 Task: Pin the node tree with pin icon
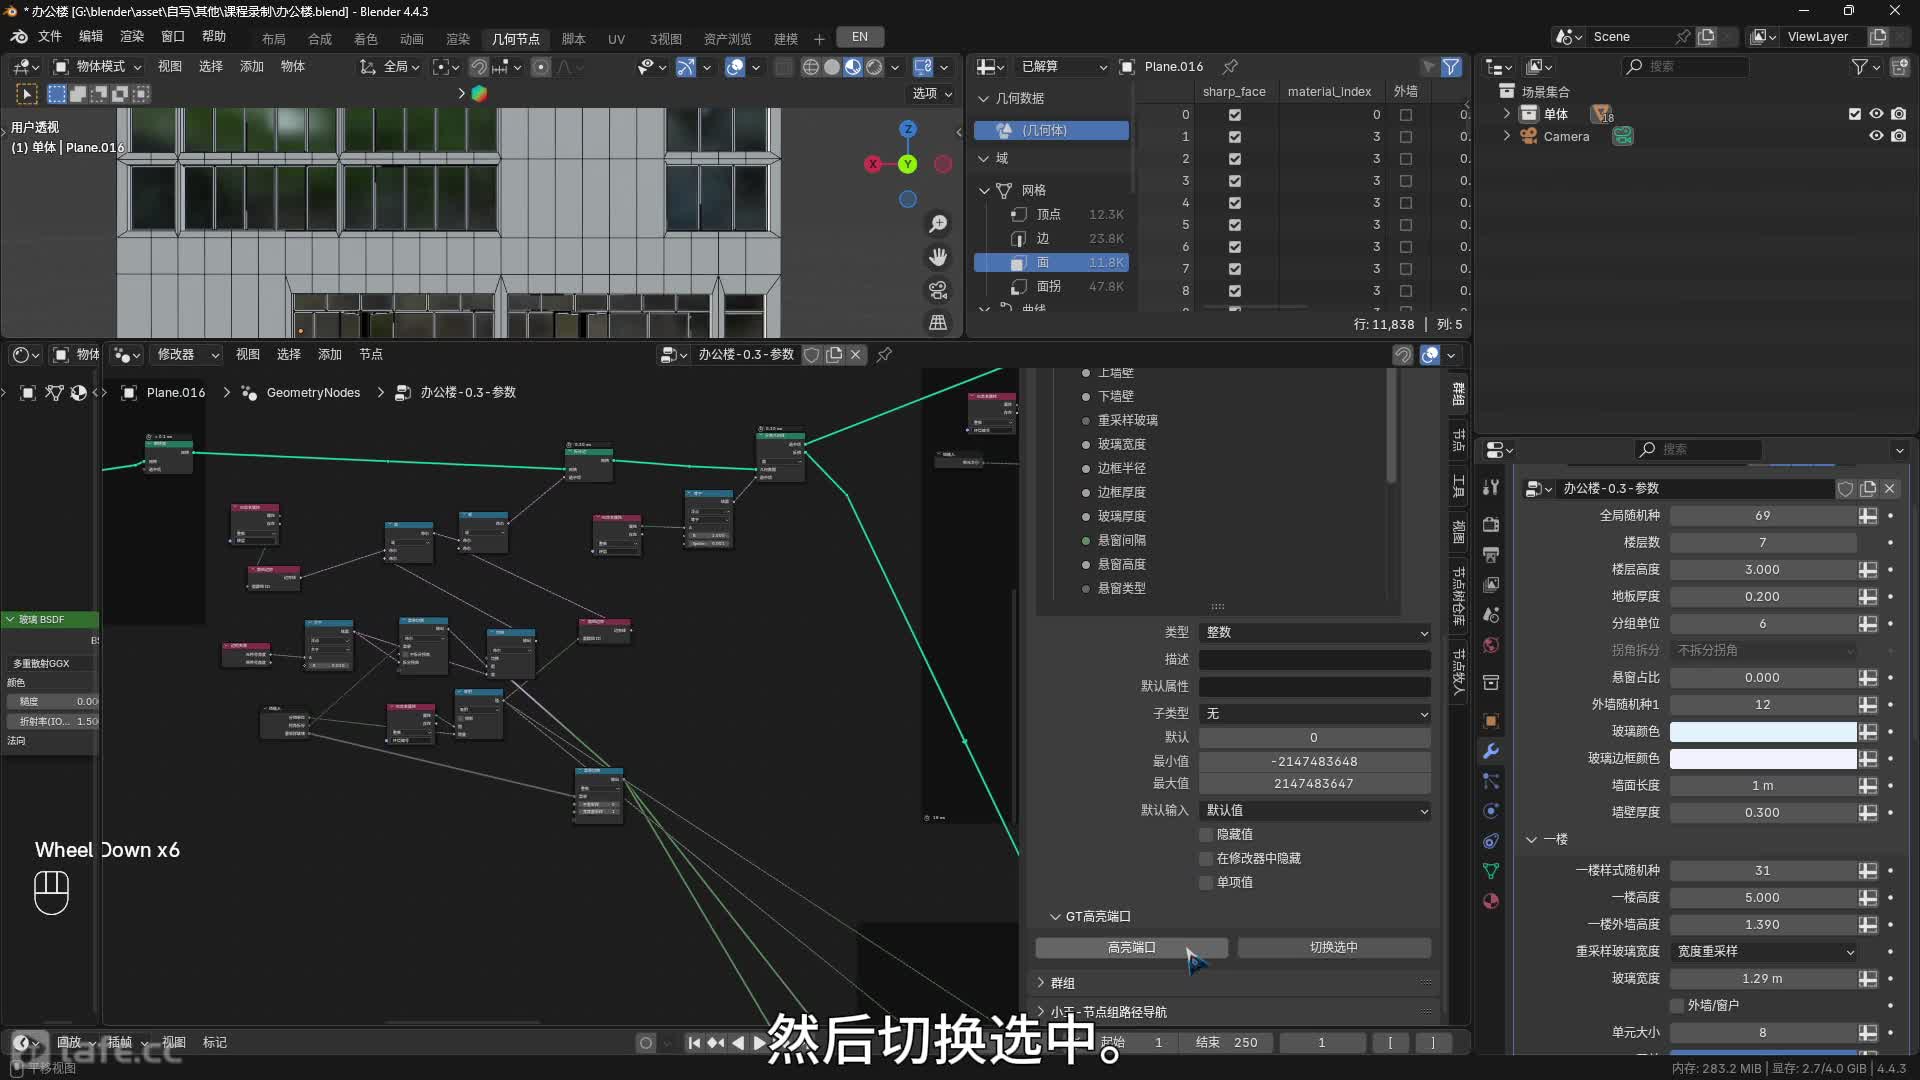tap(884, 355)
